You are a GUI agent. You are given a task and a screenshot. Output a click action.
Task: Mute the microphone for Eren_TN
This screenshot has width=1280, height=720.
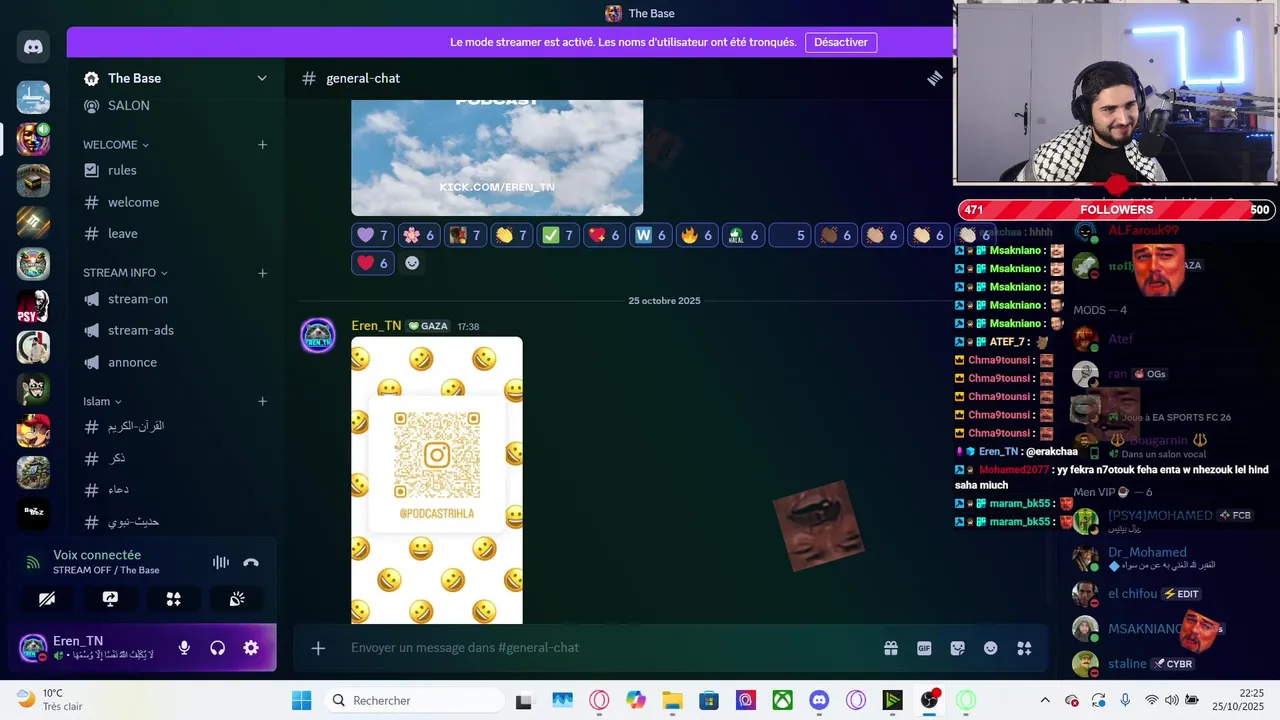(x=184, y=648)
